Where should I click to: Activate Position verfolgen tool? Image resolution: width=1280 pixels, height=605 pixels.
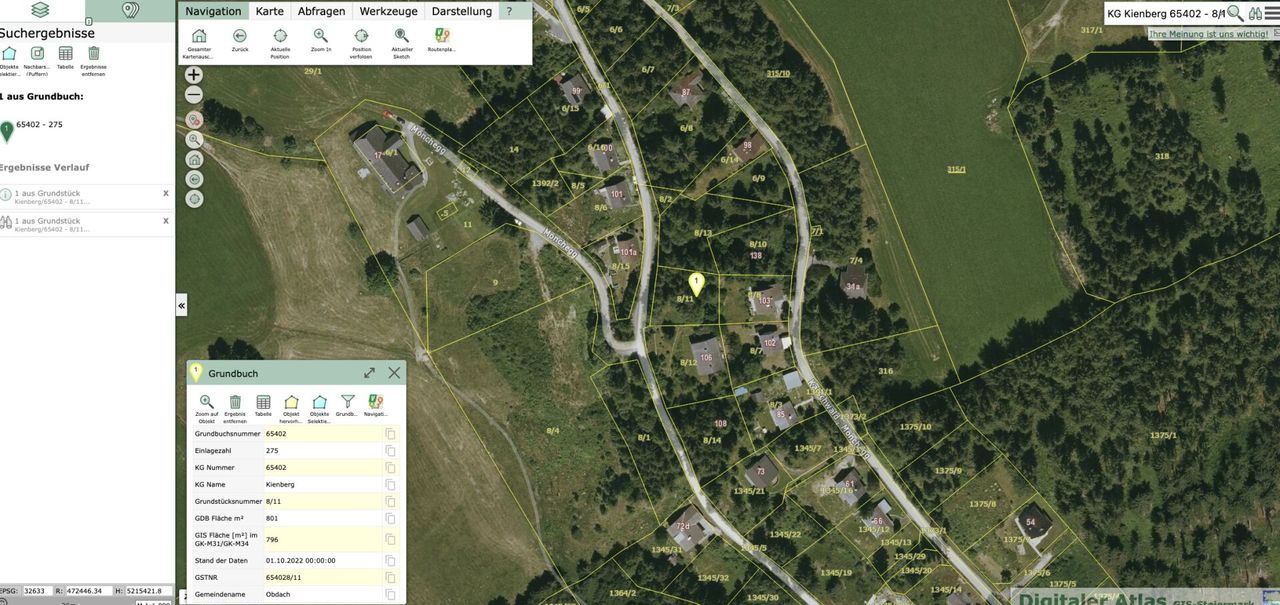tap(361, 36)
